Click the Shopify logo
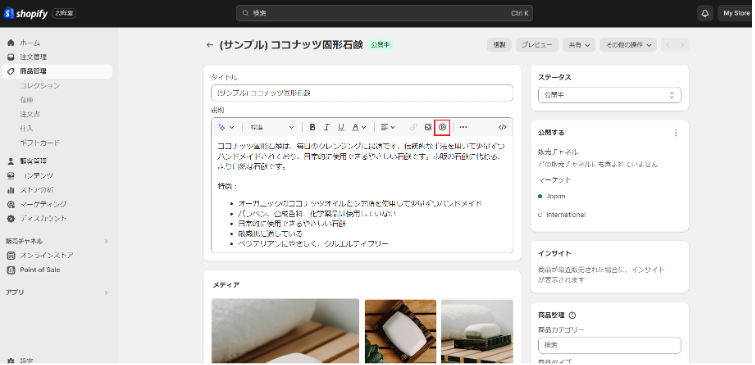 (26, 13)
